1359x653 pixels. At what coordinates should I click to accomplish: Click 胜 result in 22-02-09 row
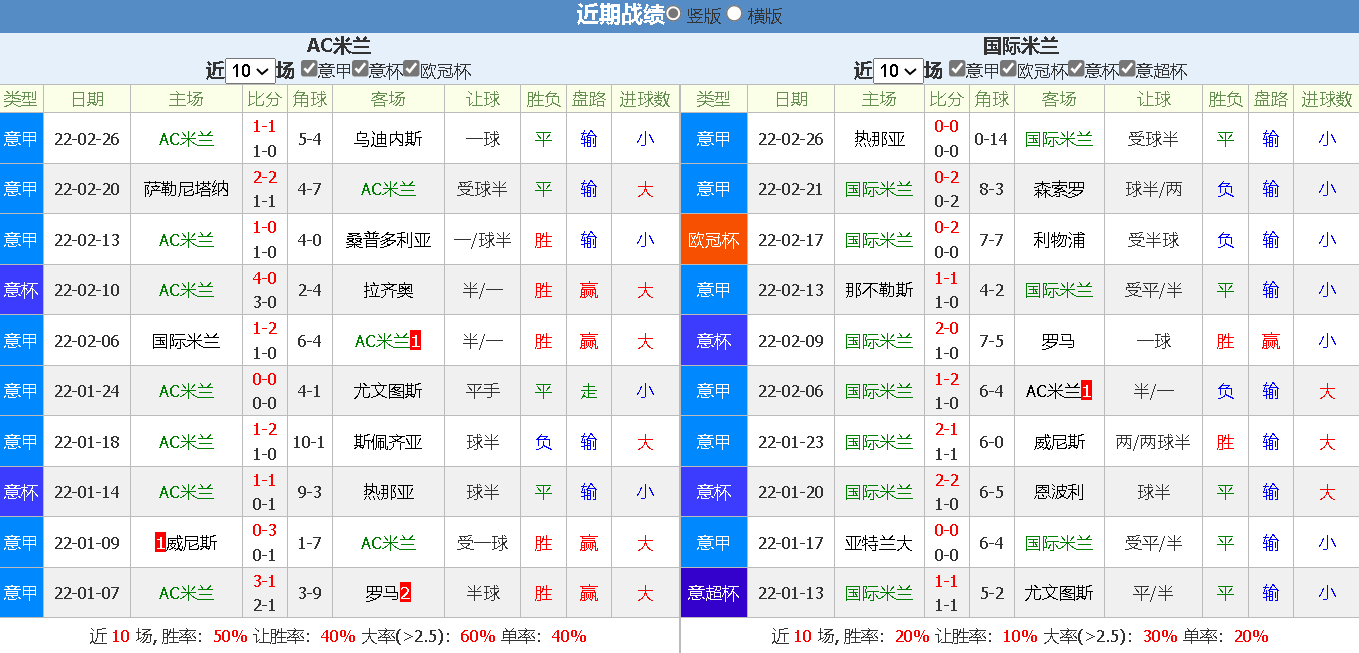(x=1225, y=341)
